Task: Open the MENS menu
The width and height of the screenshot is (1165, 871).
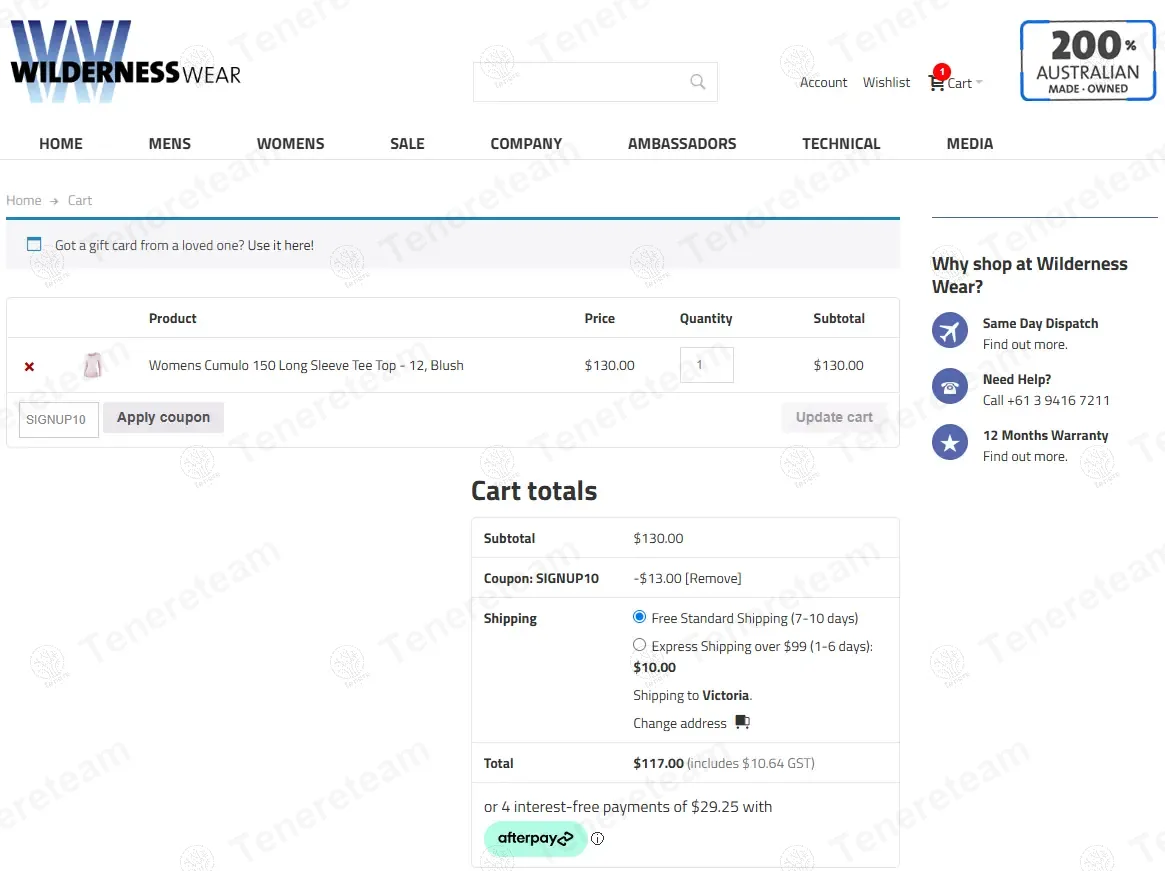Action: (169, 144)
